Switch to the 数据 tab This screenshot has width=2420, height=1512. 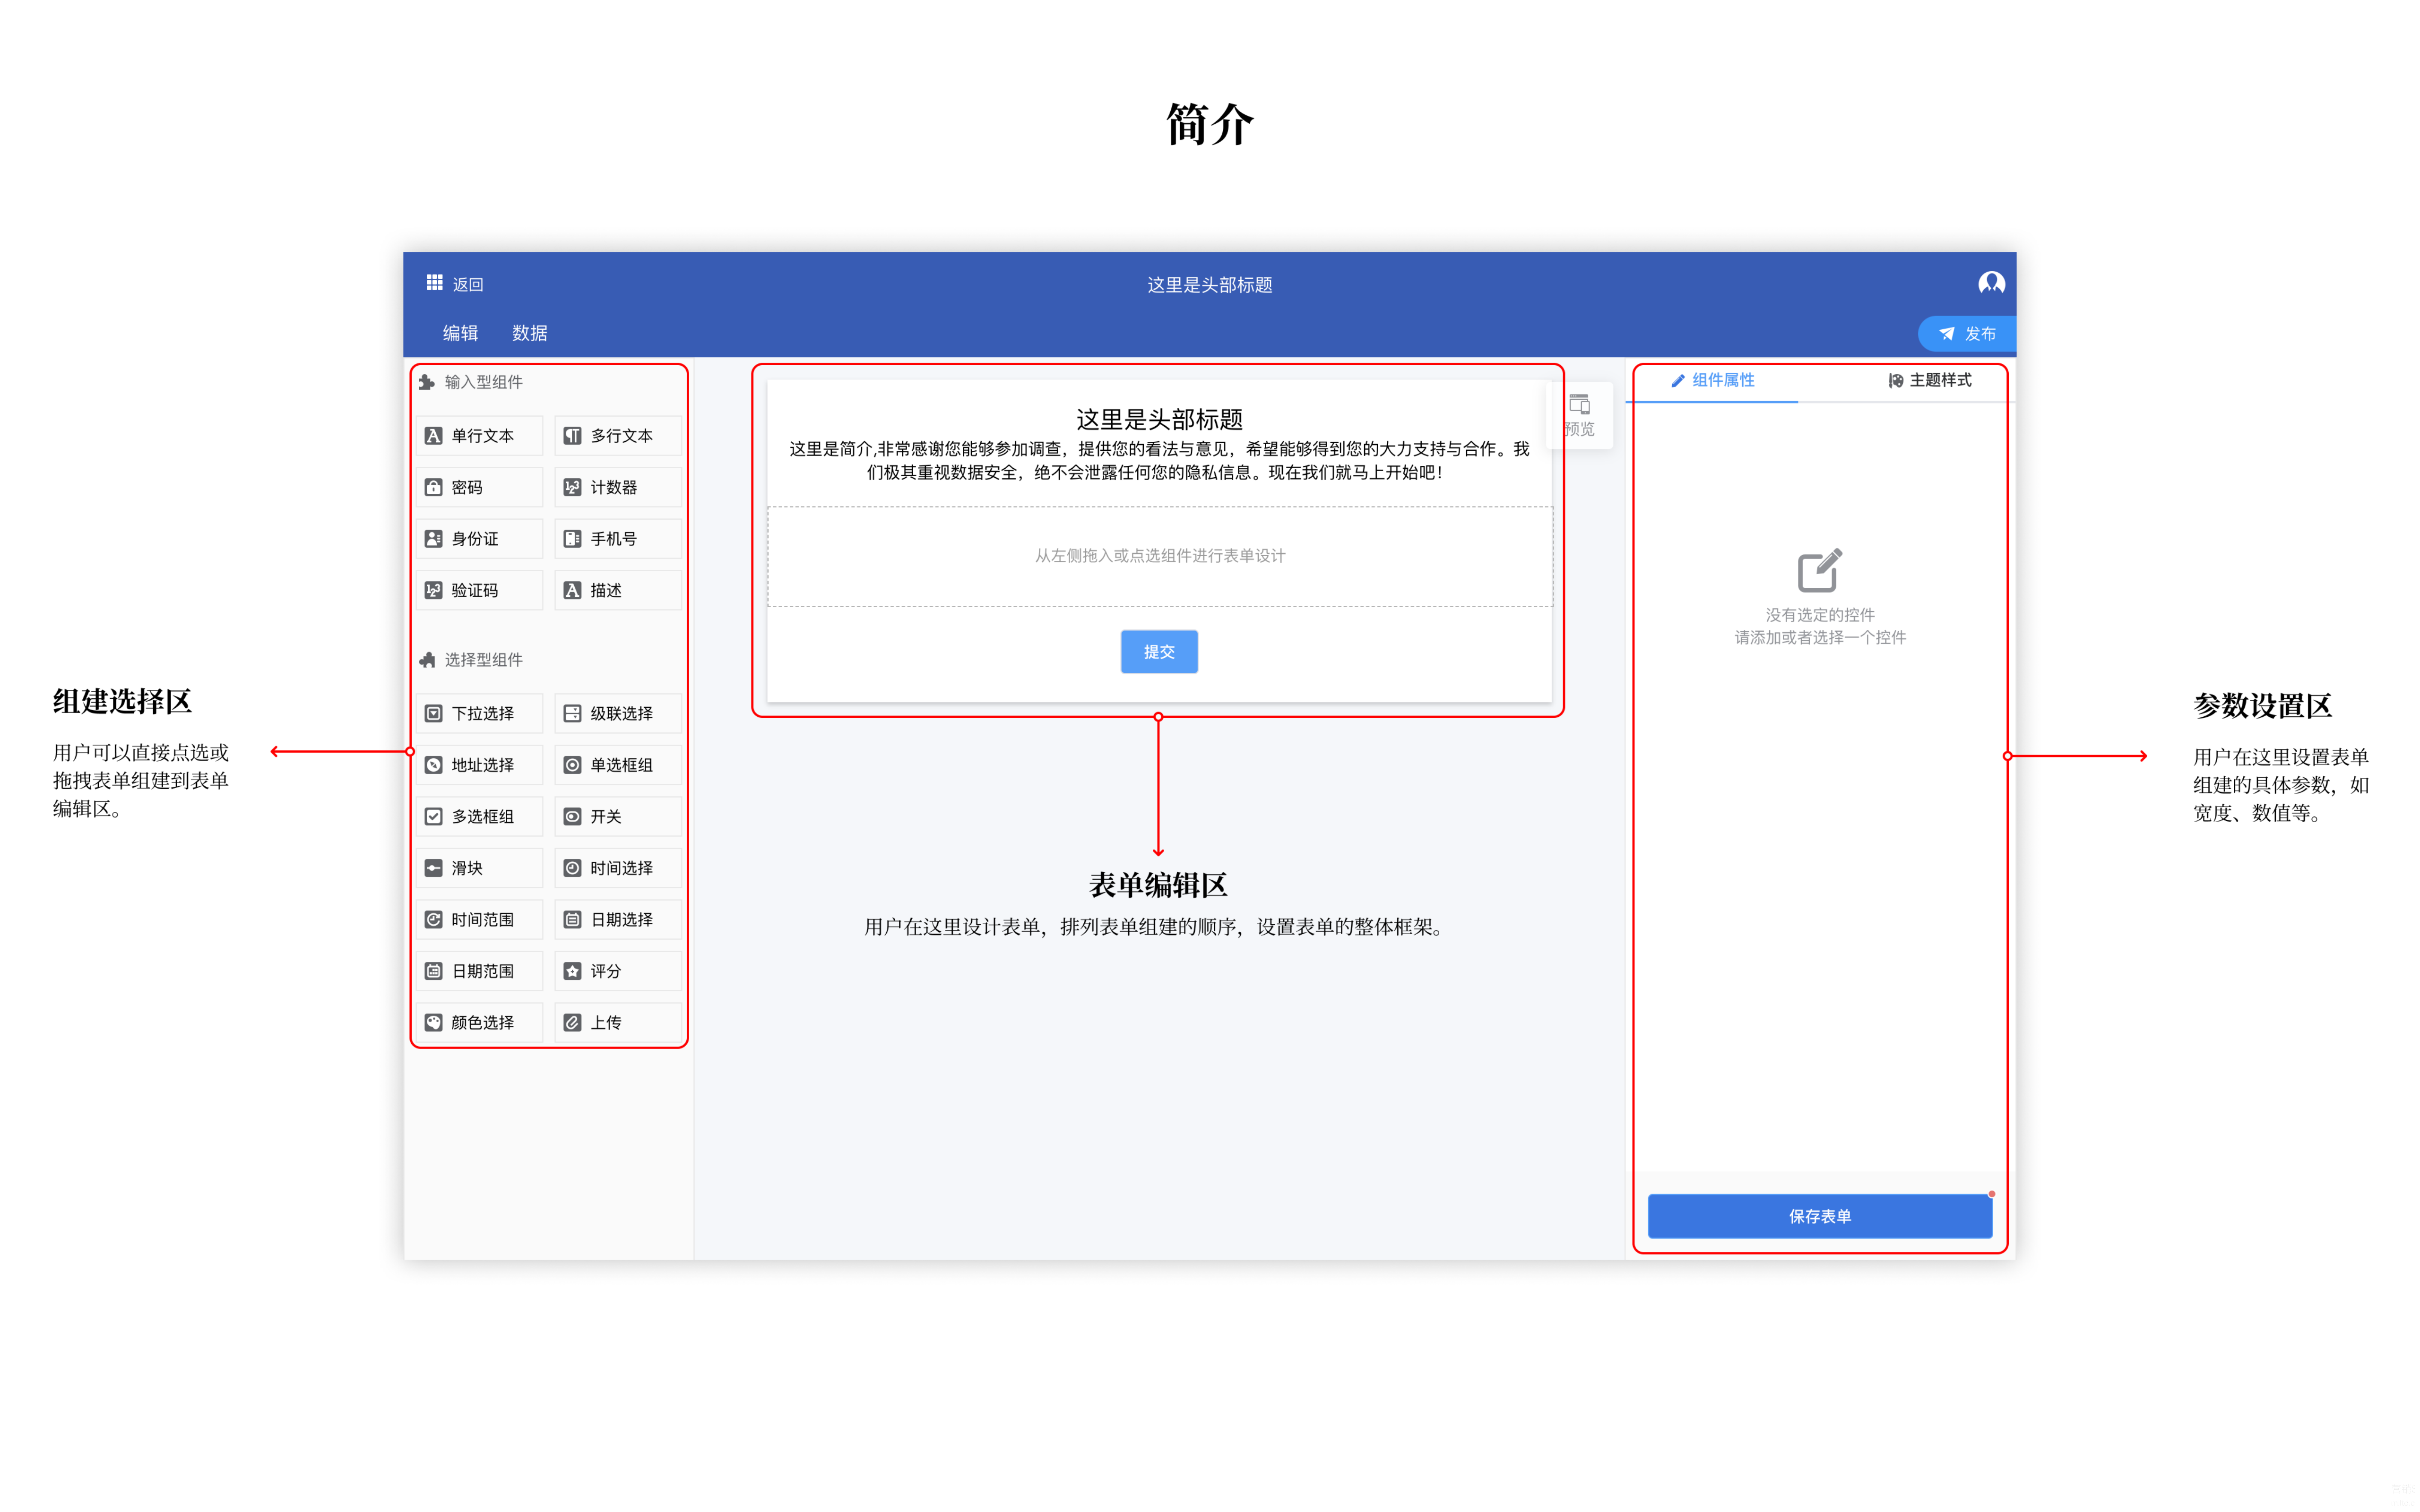pyautogui.click(x=529, y=333)
